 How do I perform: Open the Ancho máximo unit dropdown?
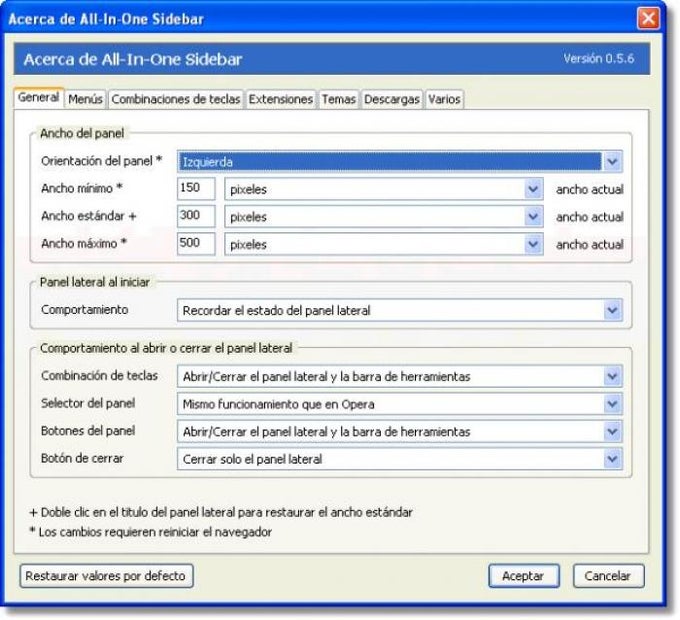click(x=384, y=244)
